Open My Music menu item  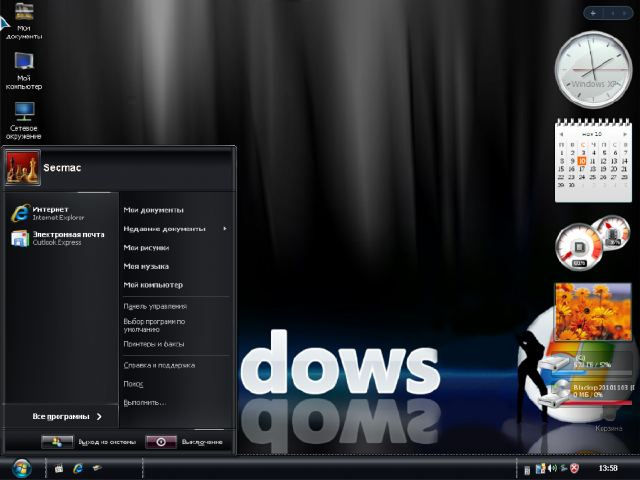click(146, 266)
